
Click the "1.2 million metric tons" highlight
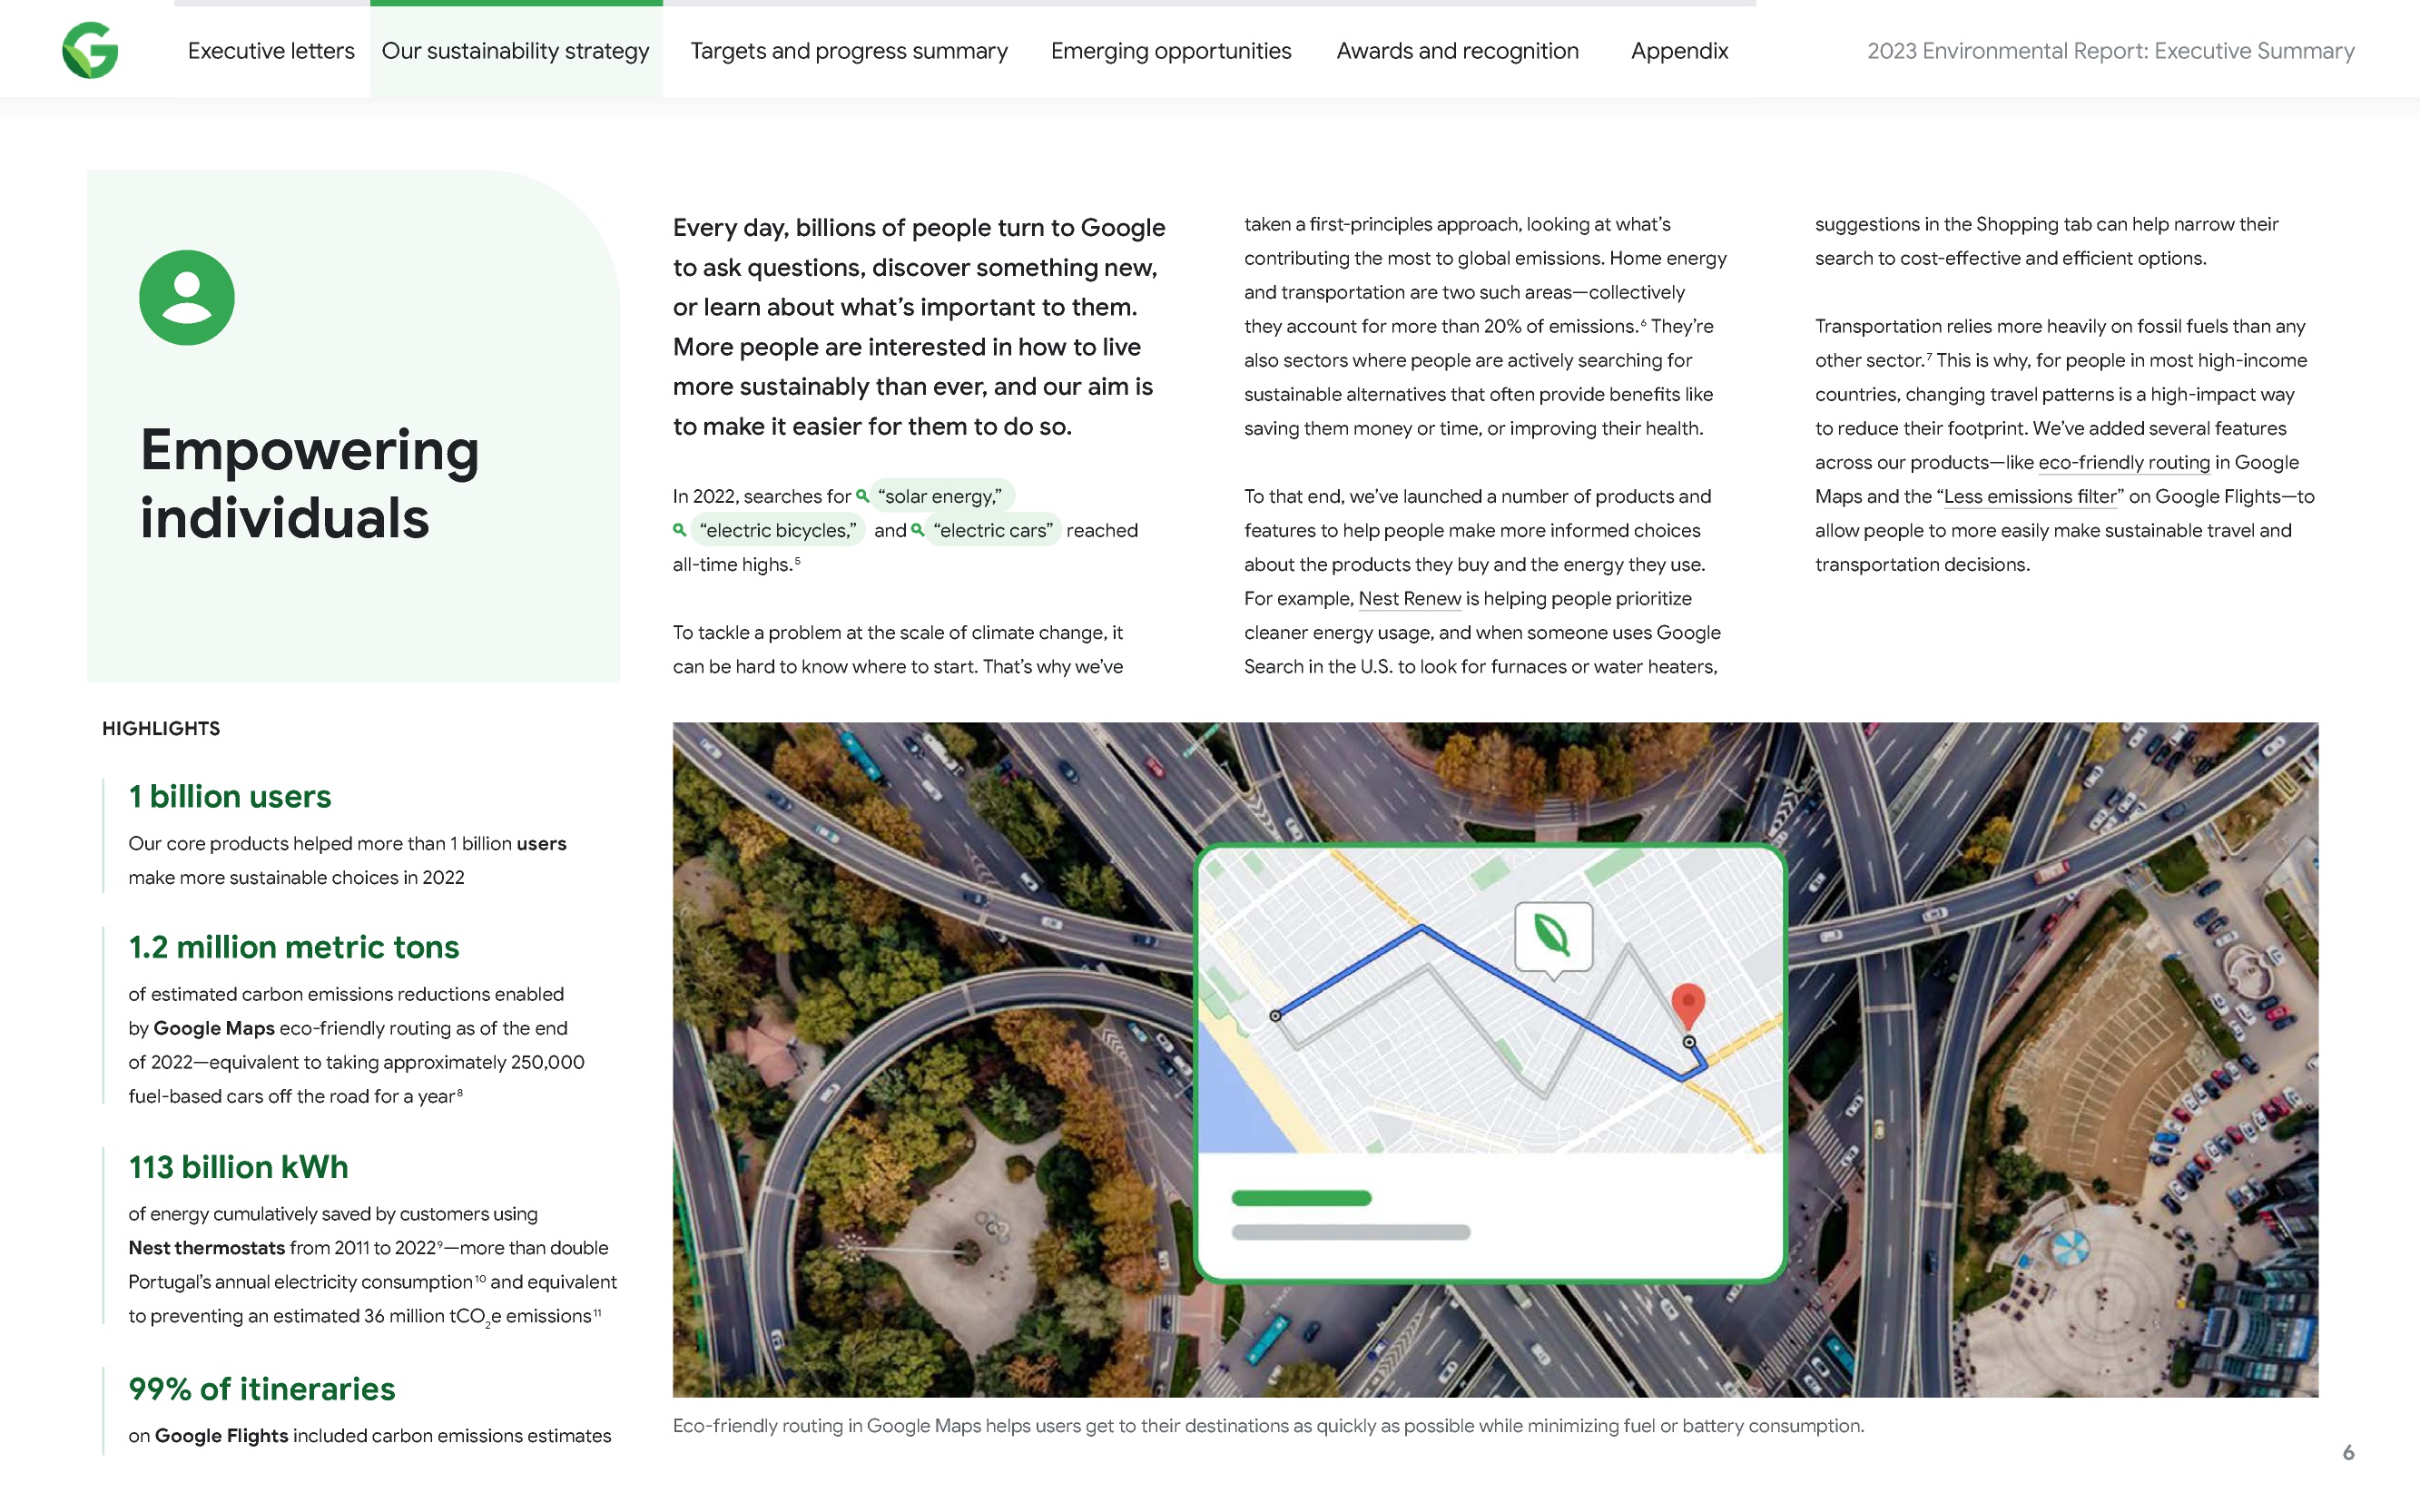(x=293, y=947)
